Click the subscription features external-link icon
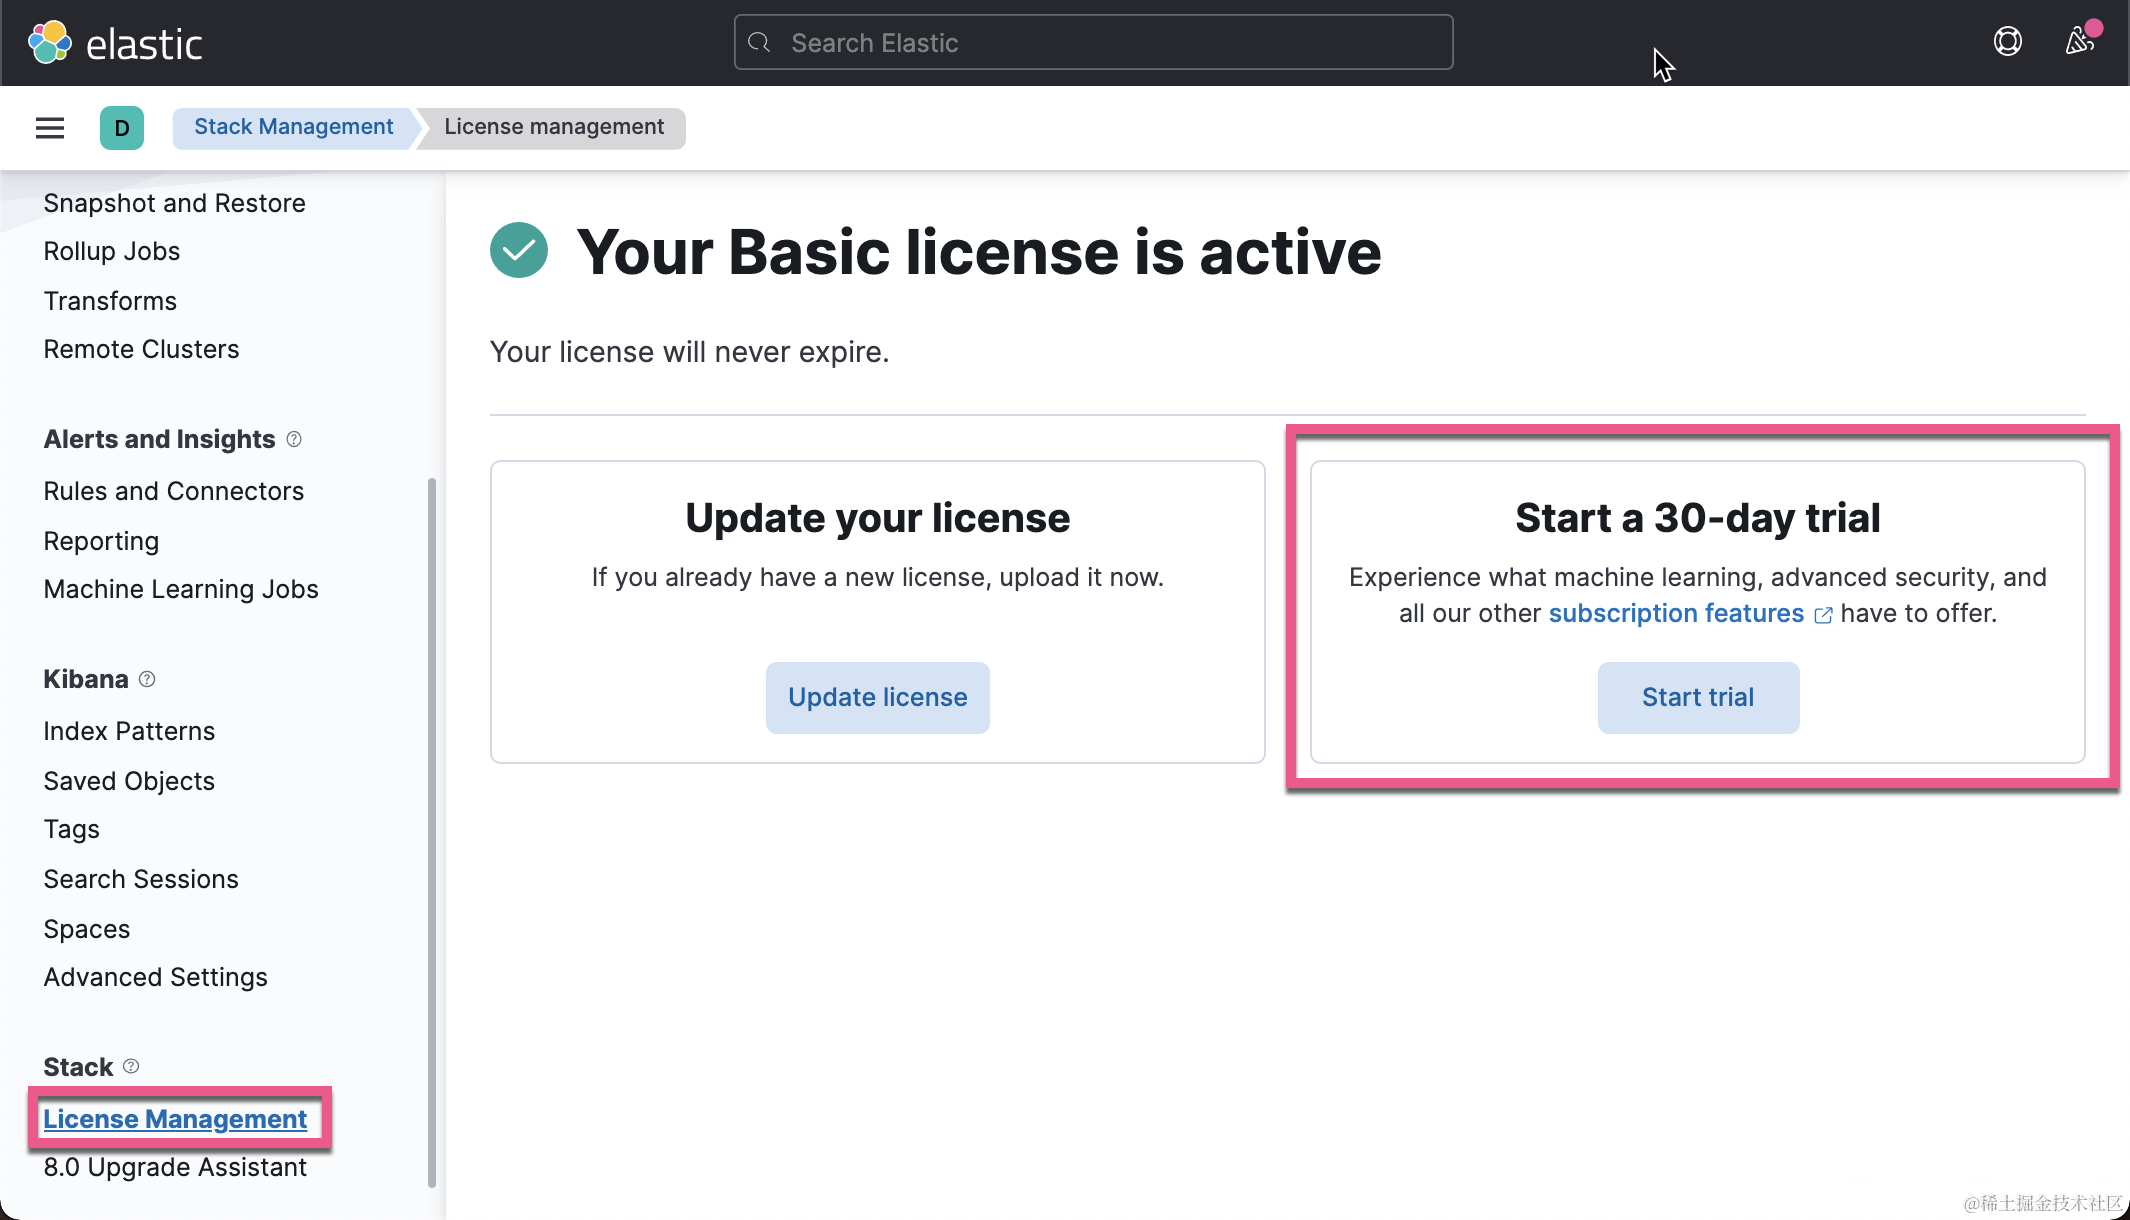 [1823, 615]
